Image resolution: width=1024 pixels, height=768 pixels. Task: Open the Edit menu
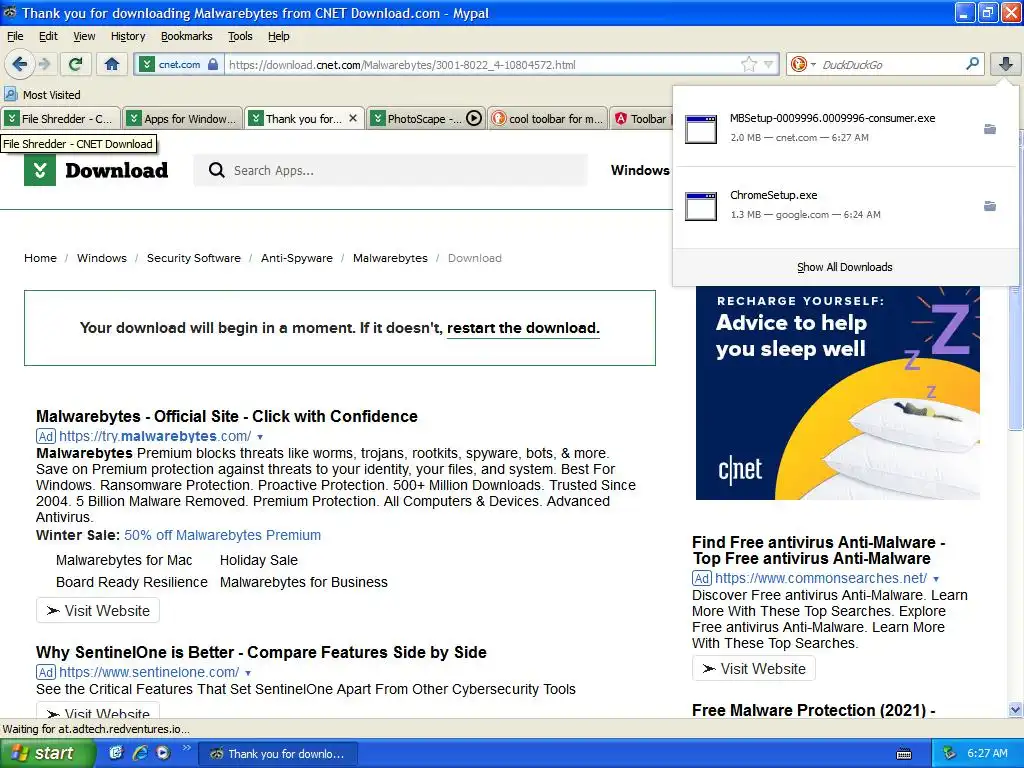[48, 36]
